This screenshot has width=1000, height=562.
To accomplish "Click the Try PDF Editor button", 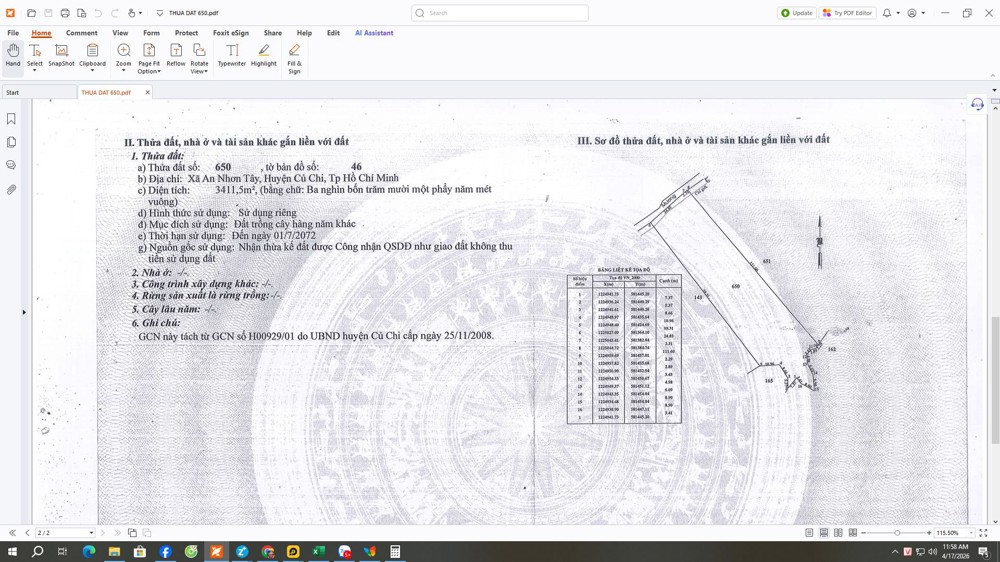I will point(847,13).
